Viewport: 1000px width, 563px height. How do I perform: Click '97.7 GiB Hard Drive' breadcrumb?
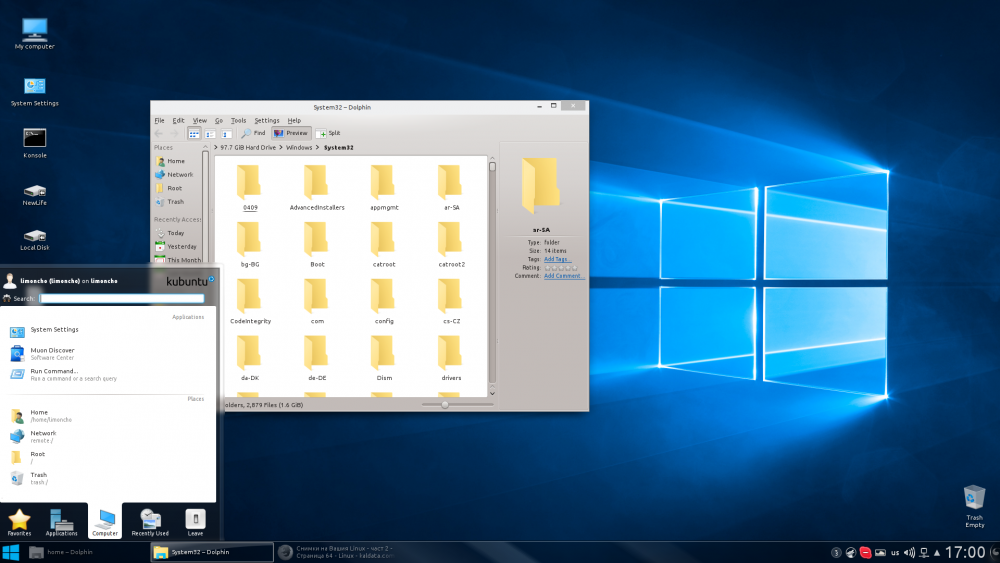coord(248,148)
